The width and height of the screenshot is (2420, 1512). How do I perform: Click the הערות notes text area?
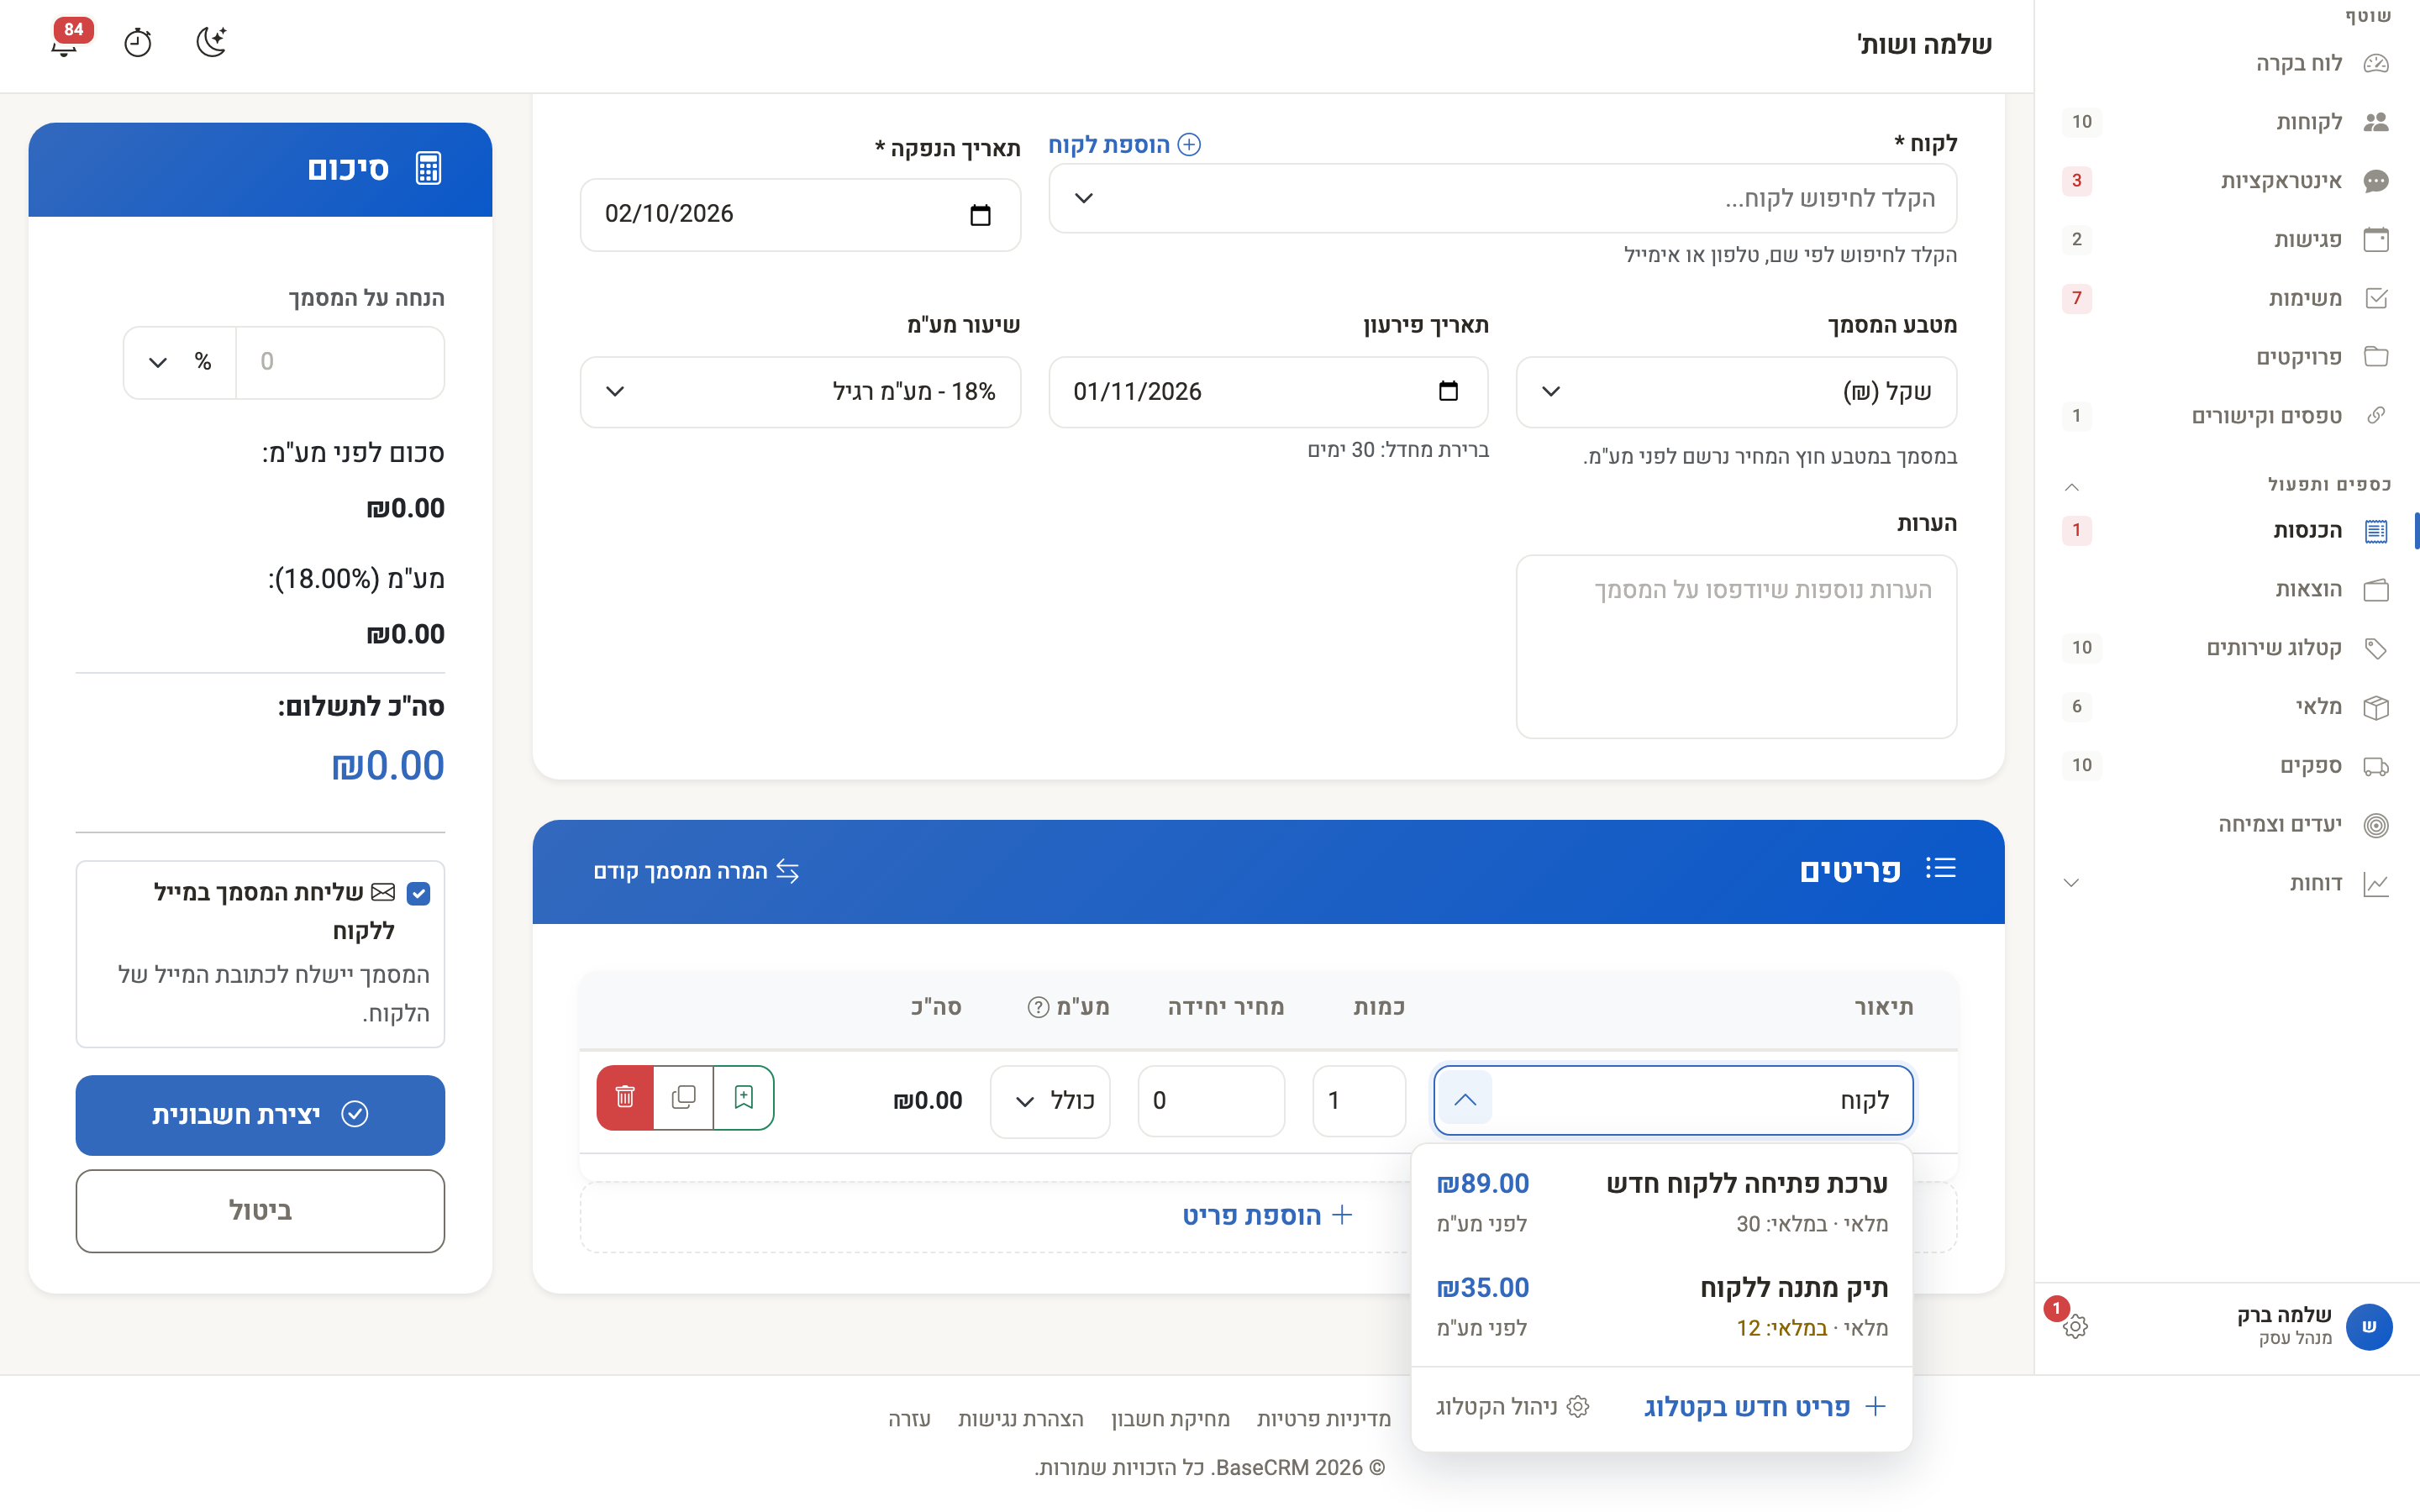click(1736, 647)
